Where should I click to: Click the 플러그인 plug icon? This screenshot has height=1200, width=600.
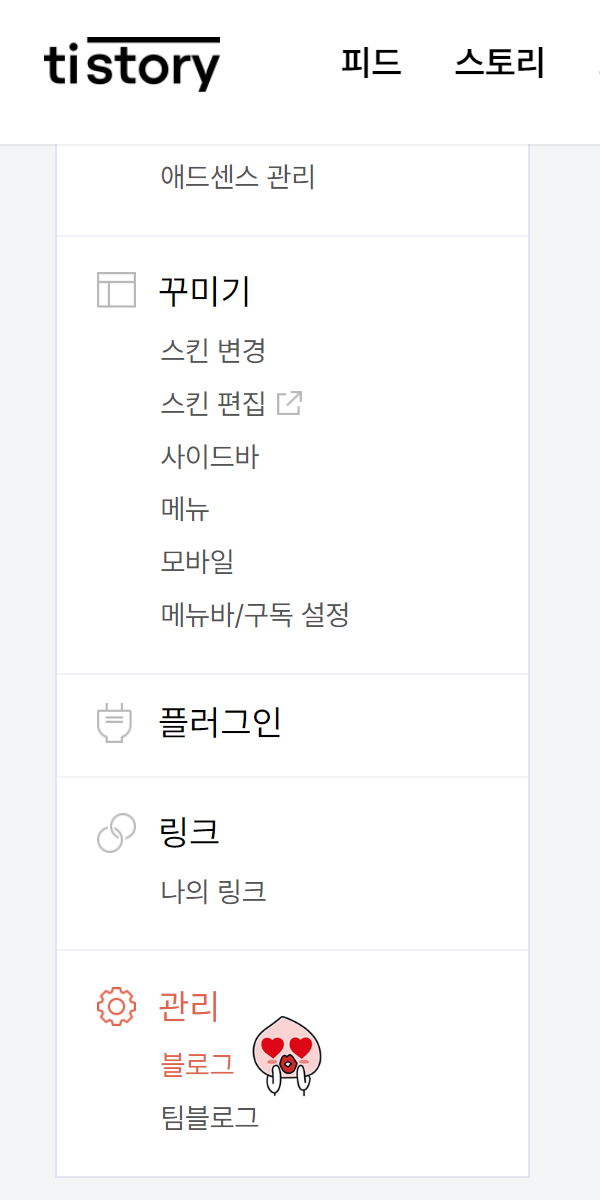(x=114, y=724)
